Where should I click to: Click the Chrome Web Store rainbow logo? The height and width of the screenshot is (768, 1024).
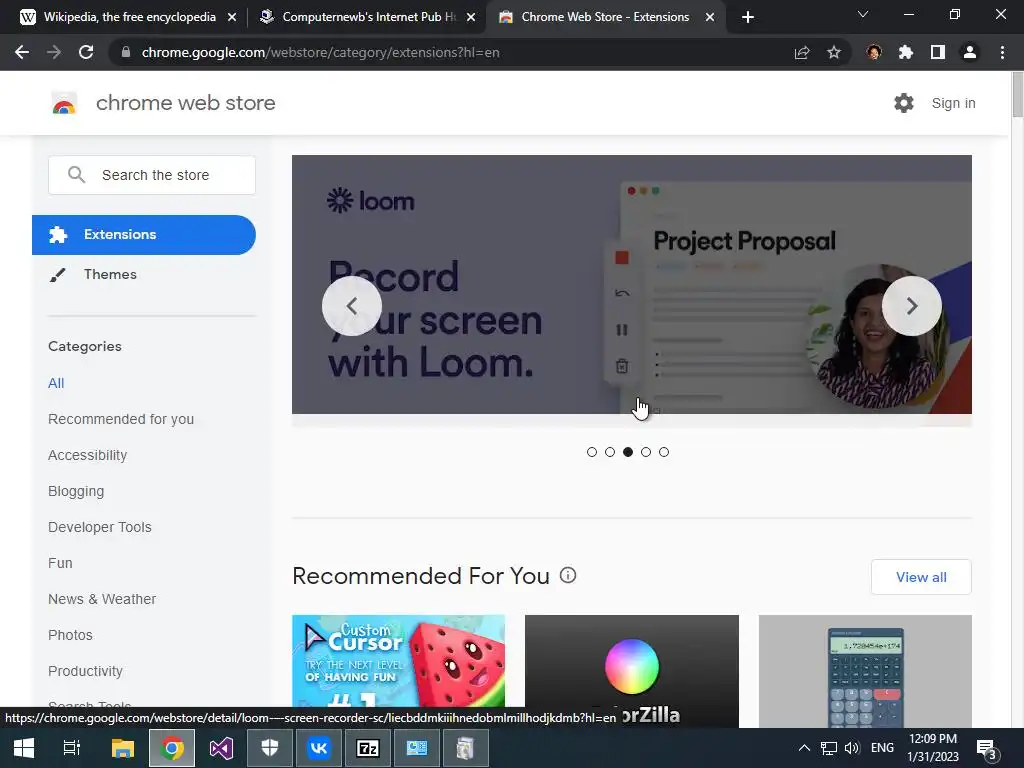coord(64,103)
